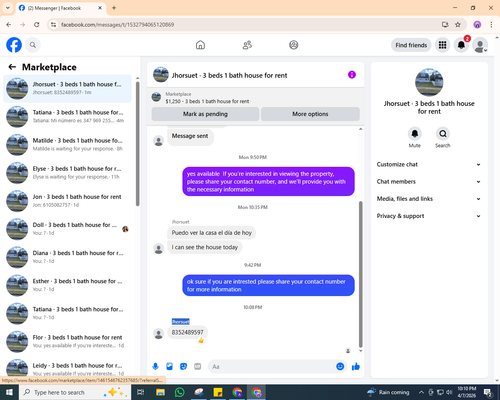Click the conversation list scrollbar

coord(137,143)
